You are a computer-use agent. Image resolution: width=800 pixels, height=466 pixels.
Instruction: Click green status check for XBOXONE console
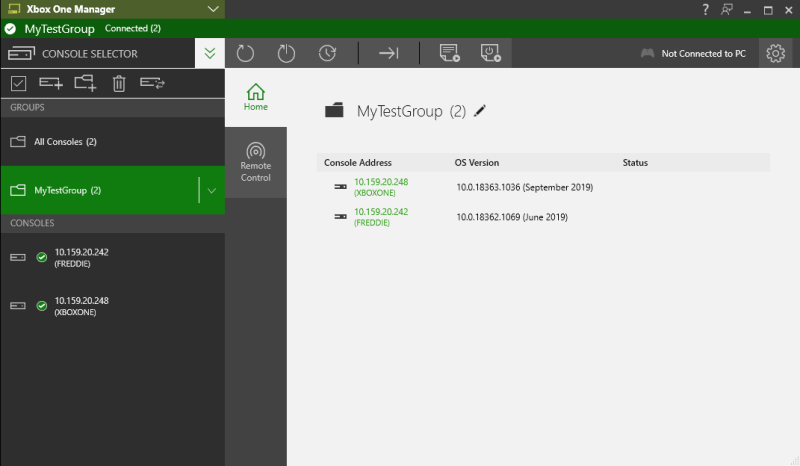(42, 306)
